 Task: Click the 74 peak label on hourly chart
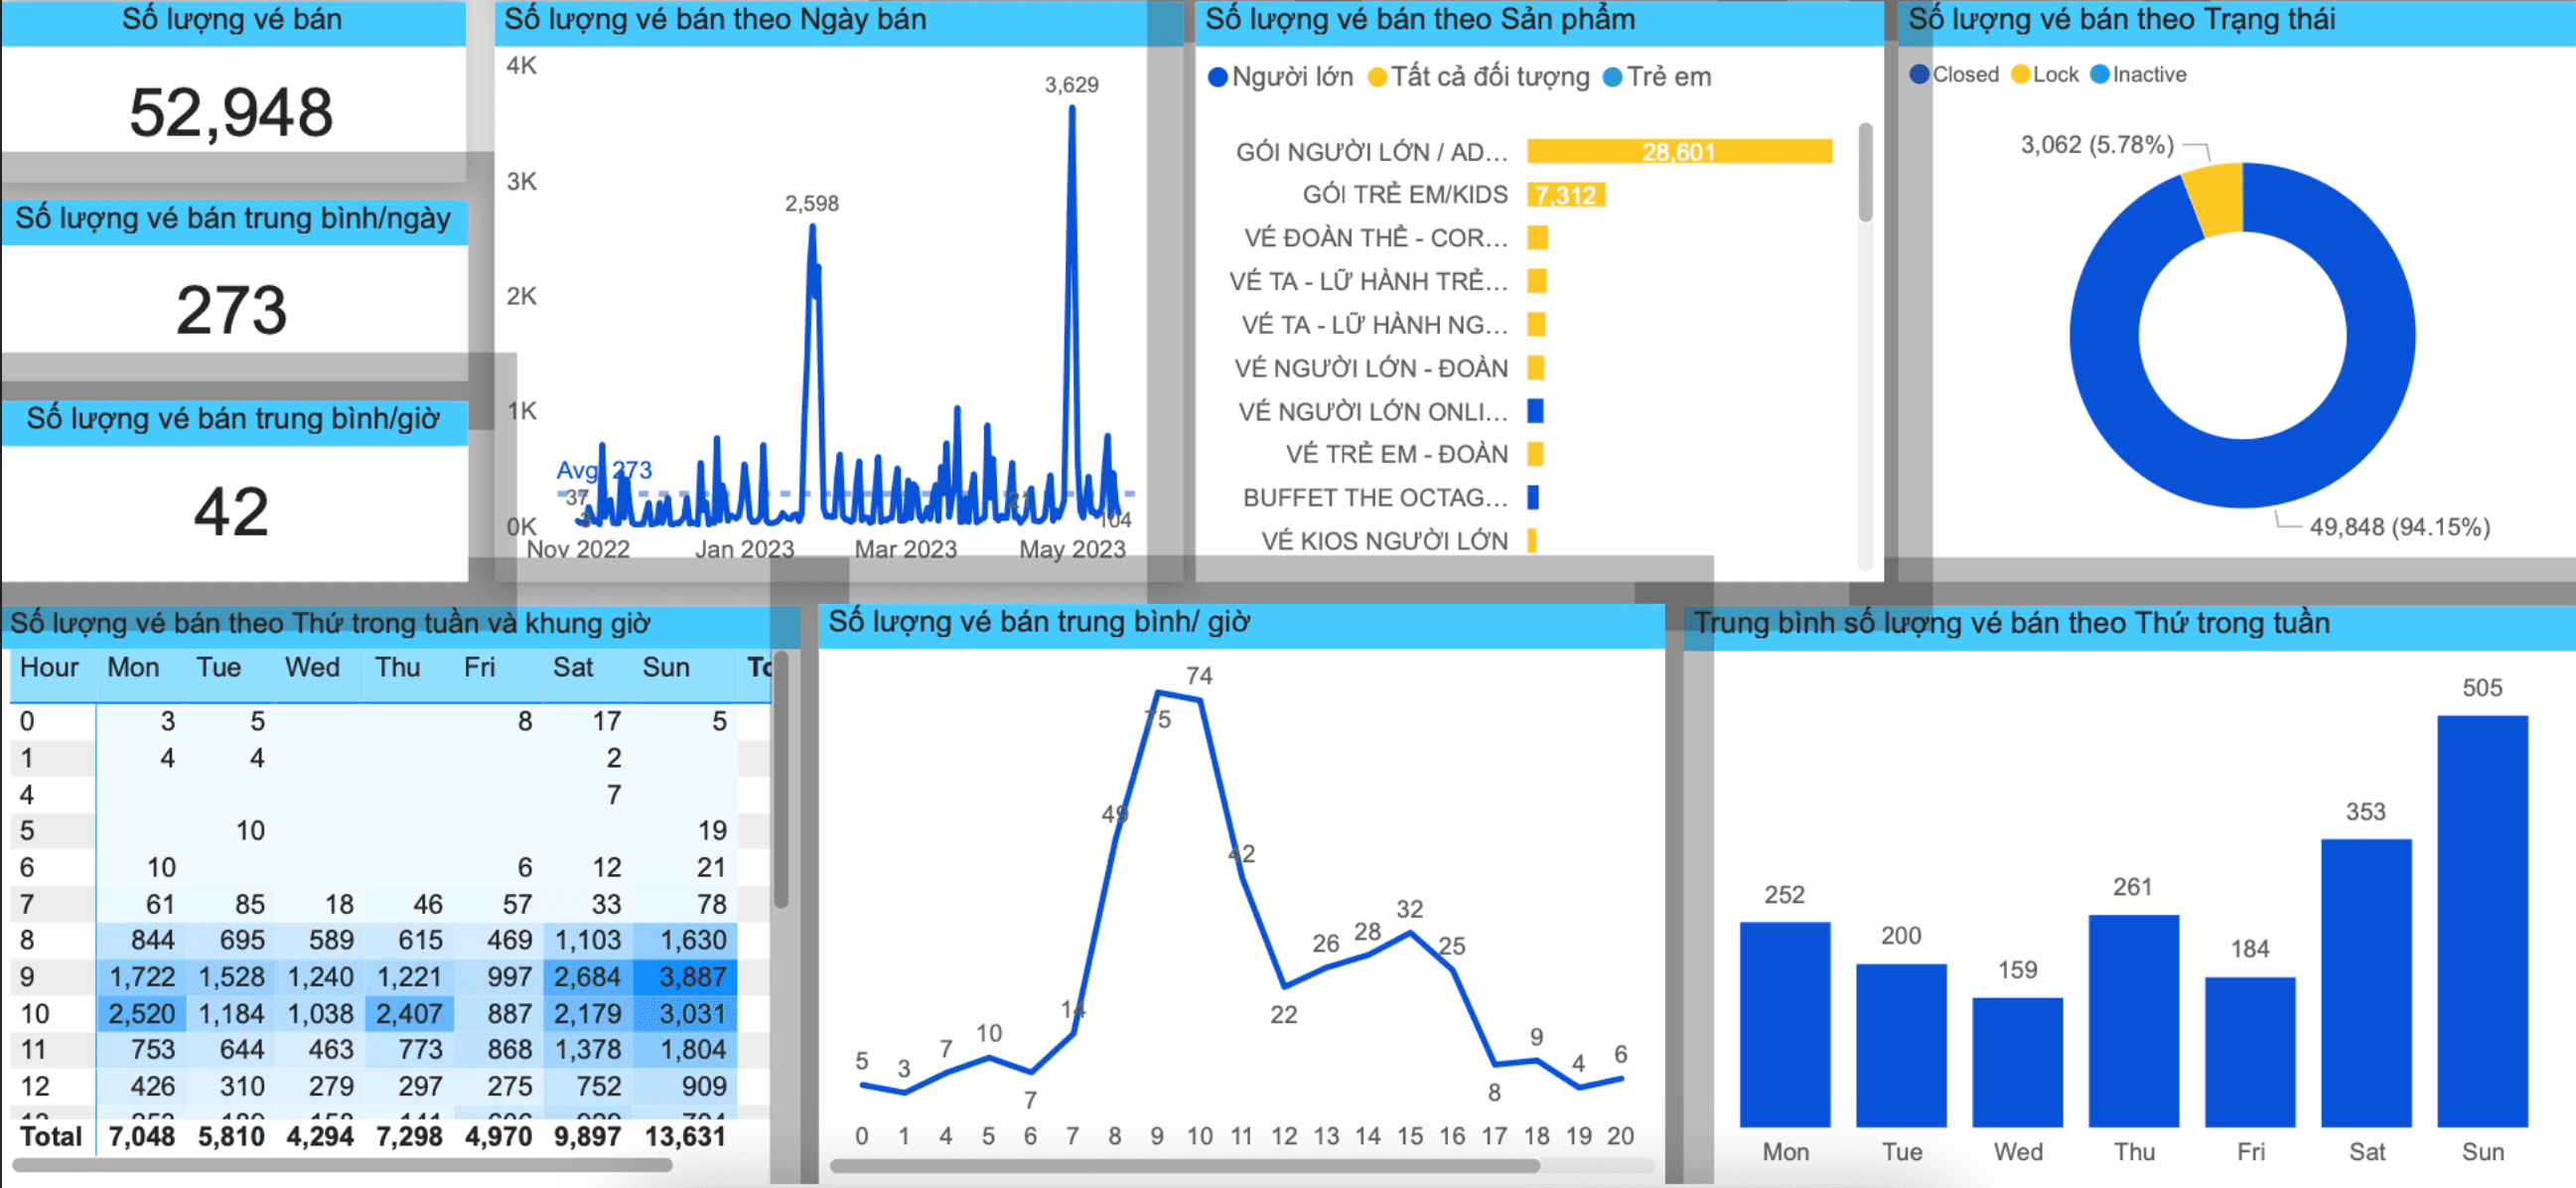click(x=1199, y=676)
